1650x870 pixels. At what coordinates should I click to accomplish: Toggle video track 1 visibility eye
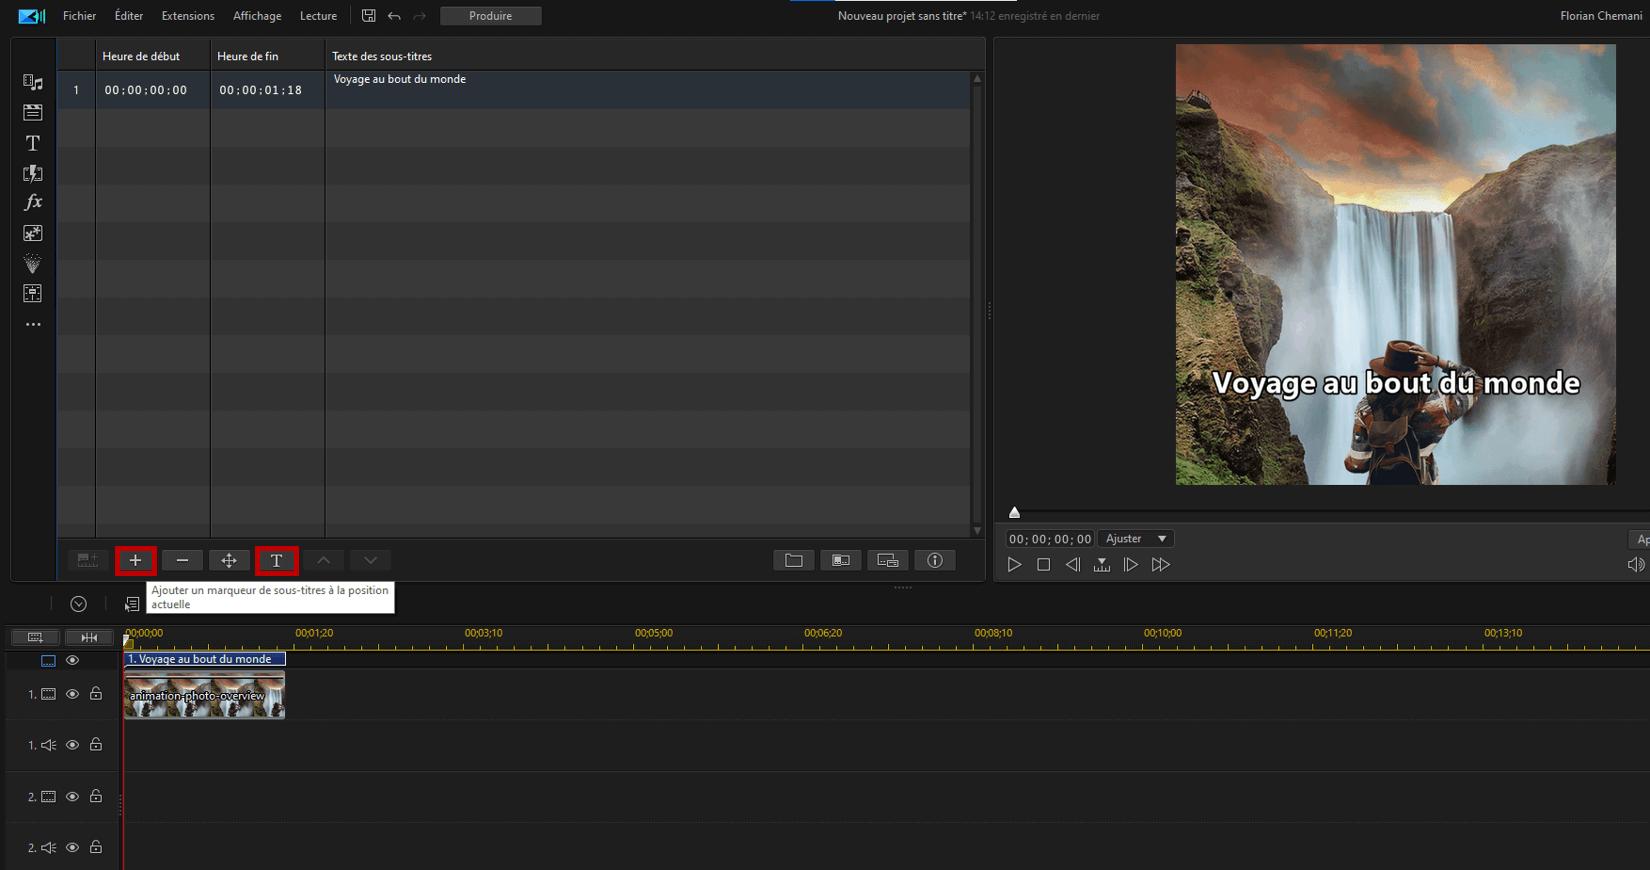click(72, 694)
